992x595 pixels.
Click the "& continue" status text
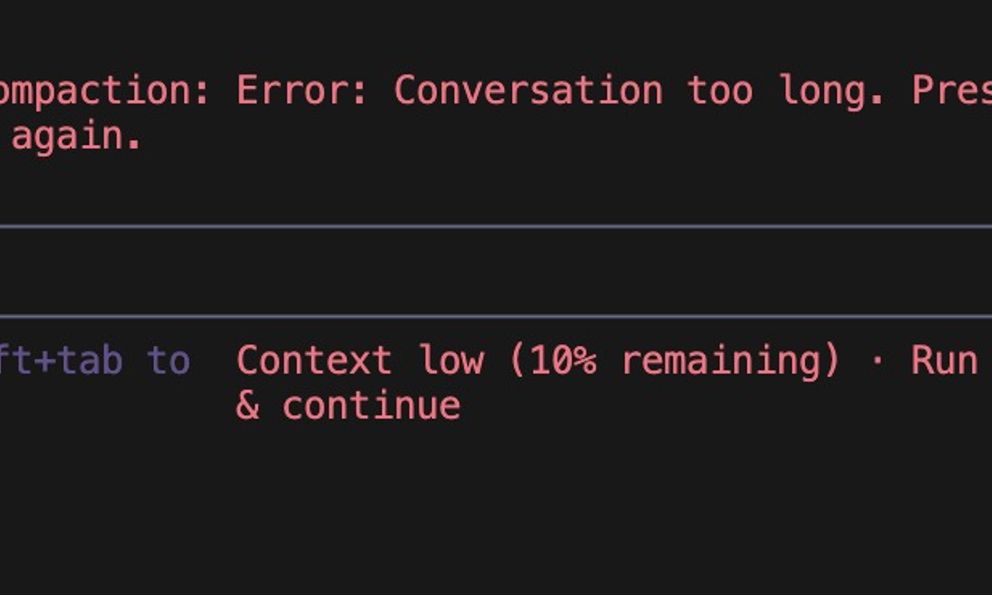348,406
